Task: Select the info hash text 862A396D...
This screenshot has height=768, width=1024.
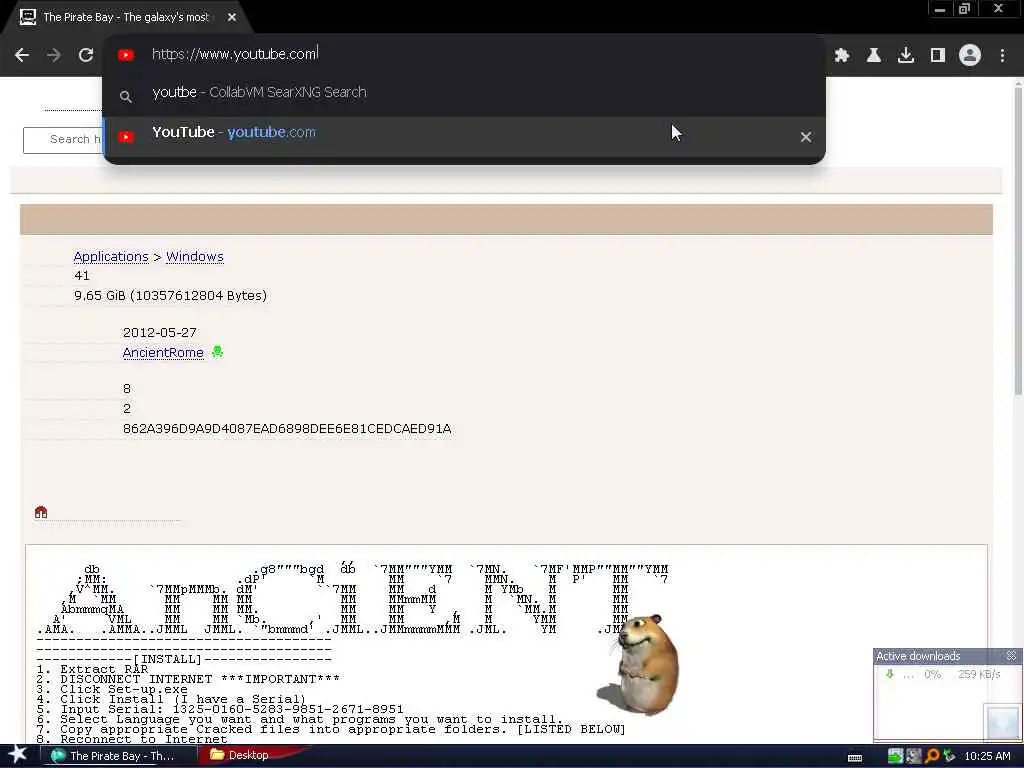Action: pos(287,429)
